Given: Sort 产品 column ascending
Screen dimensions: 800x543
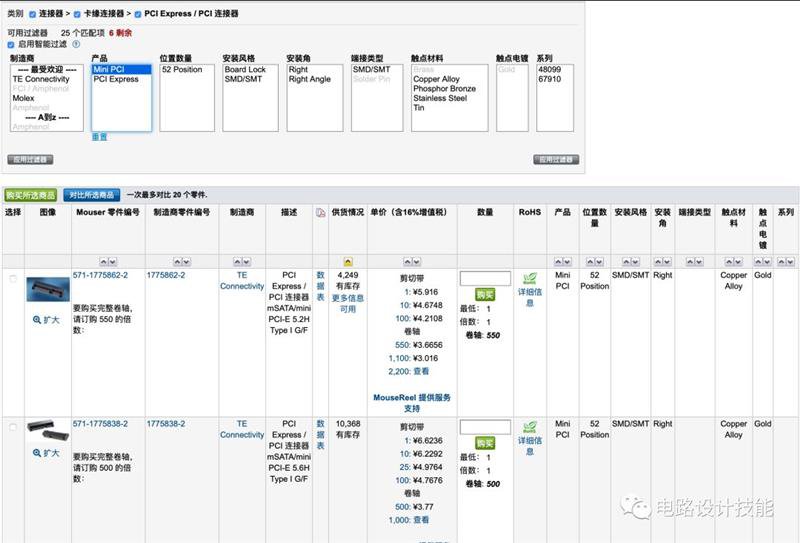Looking at the screenshot, I should 559,262.
